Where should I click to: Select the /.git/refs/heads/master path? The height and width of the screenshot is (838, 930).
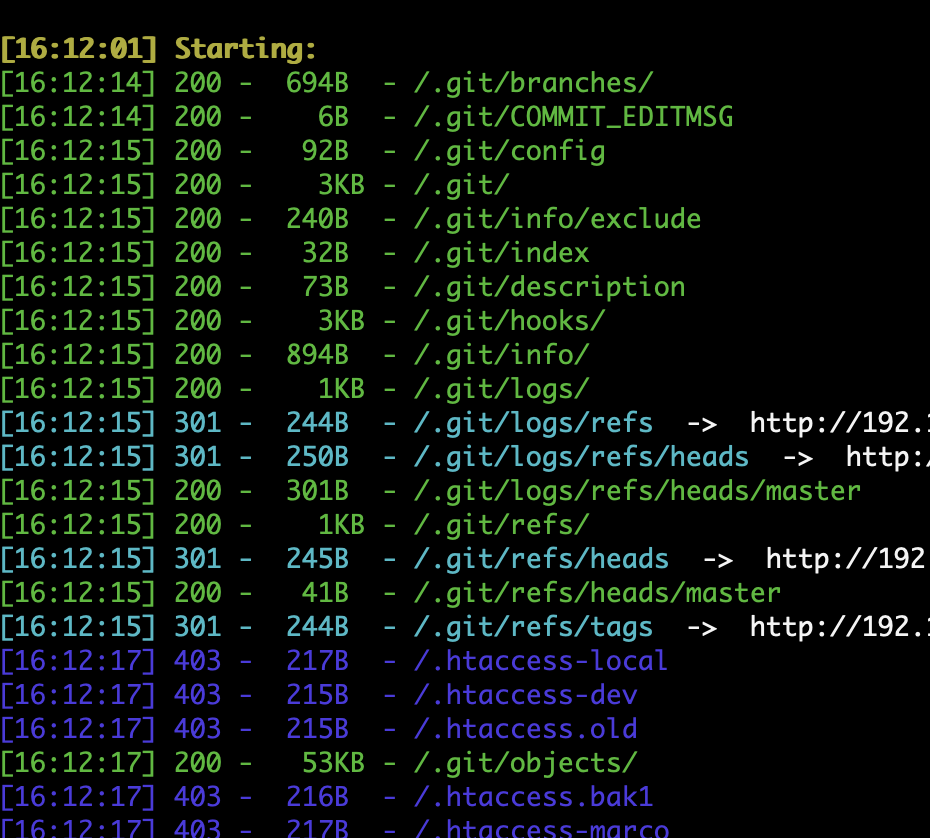click(596, 593)
